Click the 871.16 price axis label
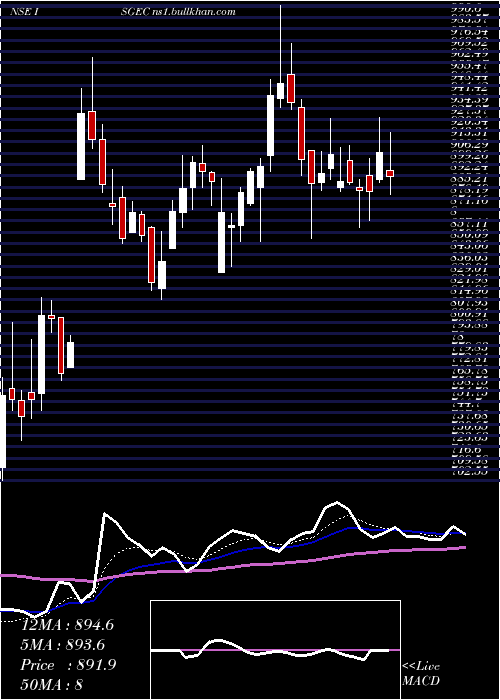Screen dimensions: 500x700 click(468, 201)
